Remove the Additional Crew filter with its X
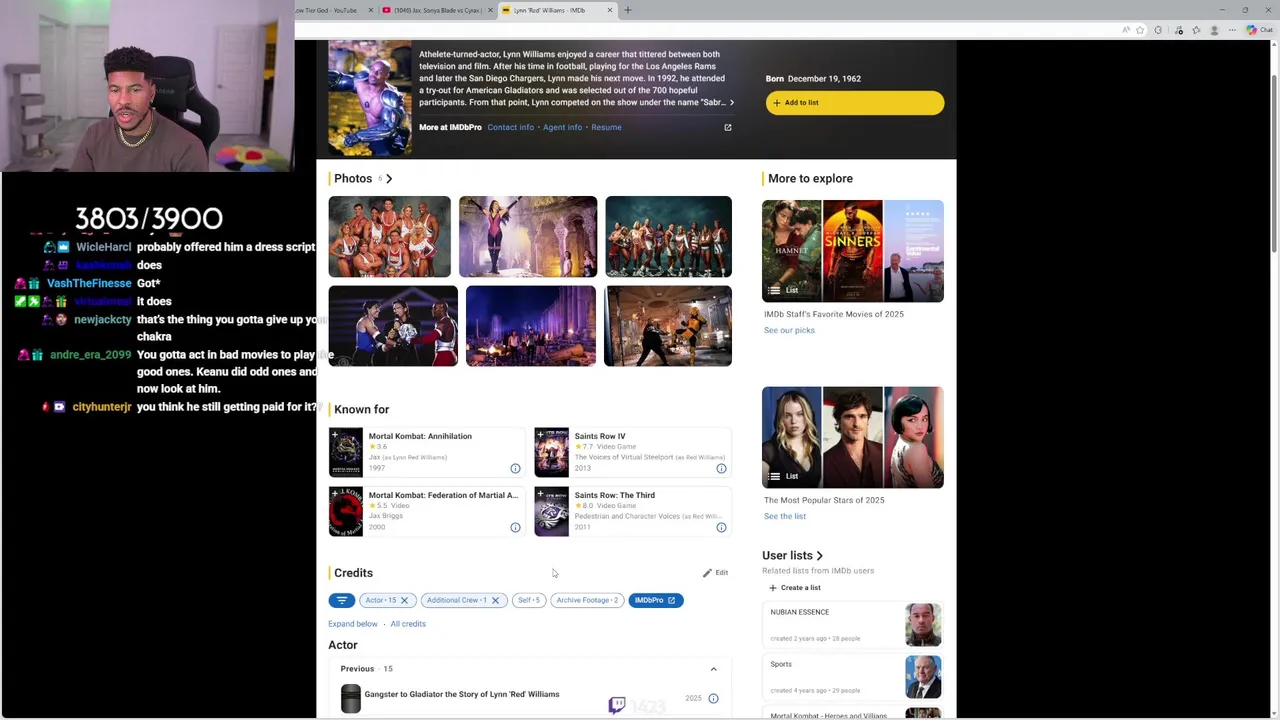Image resolution: width=1280 pixels, height=720 pixels. click(x=495, y=600)
